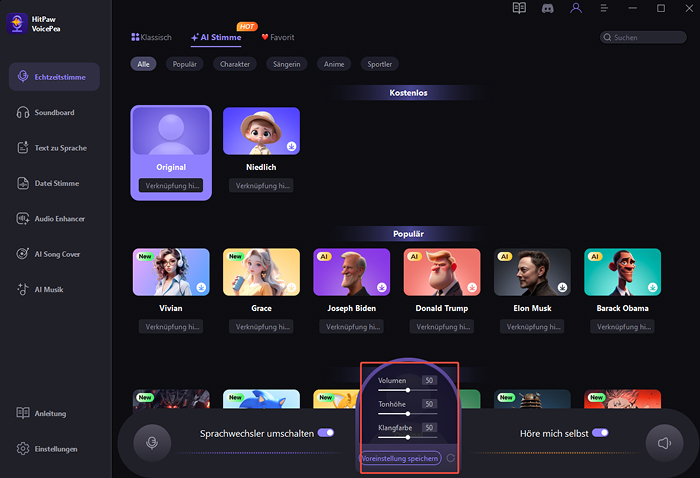Switch to the Favorit tab

278,38
